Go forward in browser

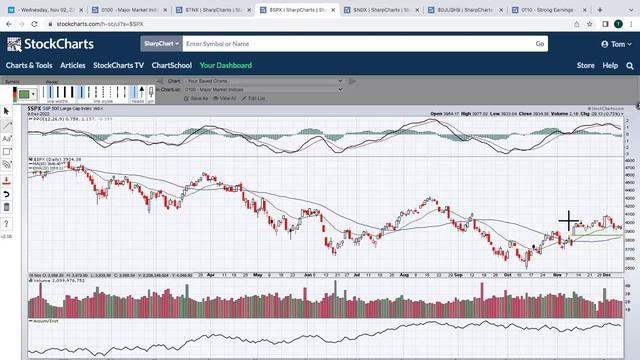[21, 24]
